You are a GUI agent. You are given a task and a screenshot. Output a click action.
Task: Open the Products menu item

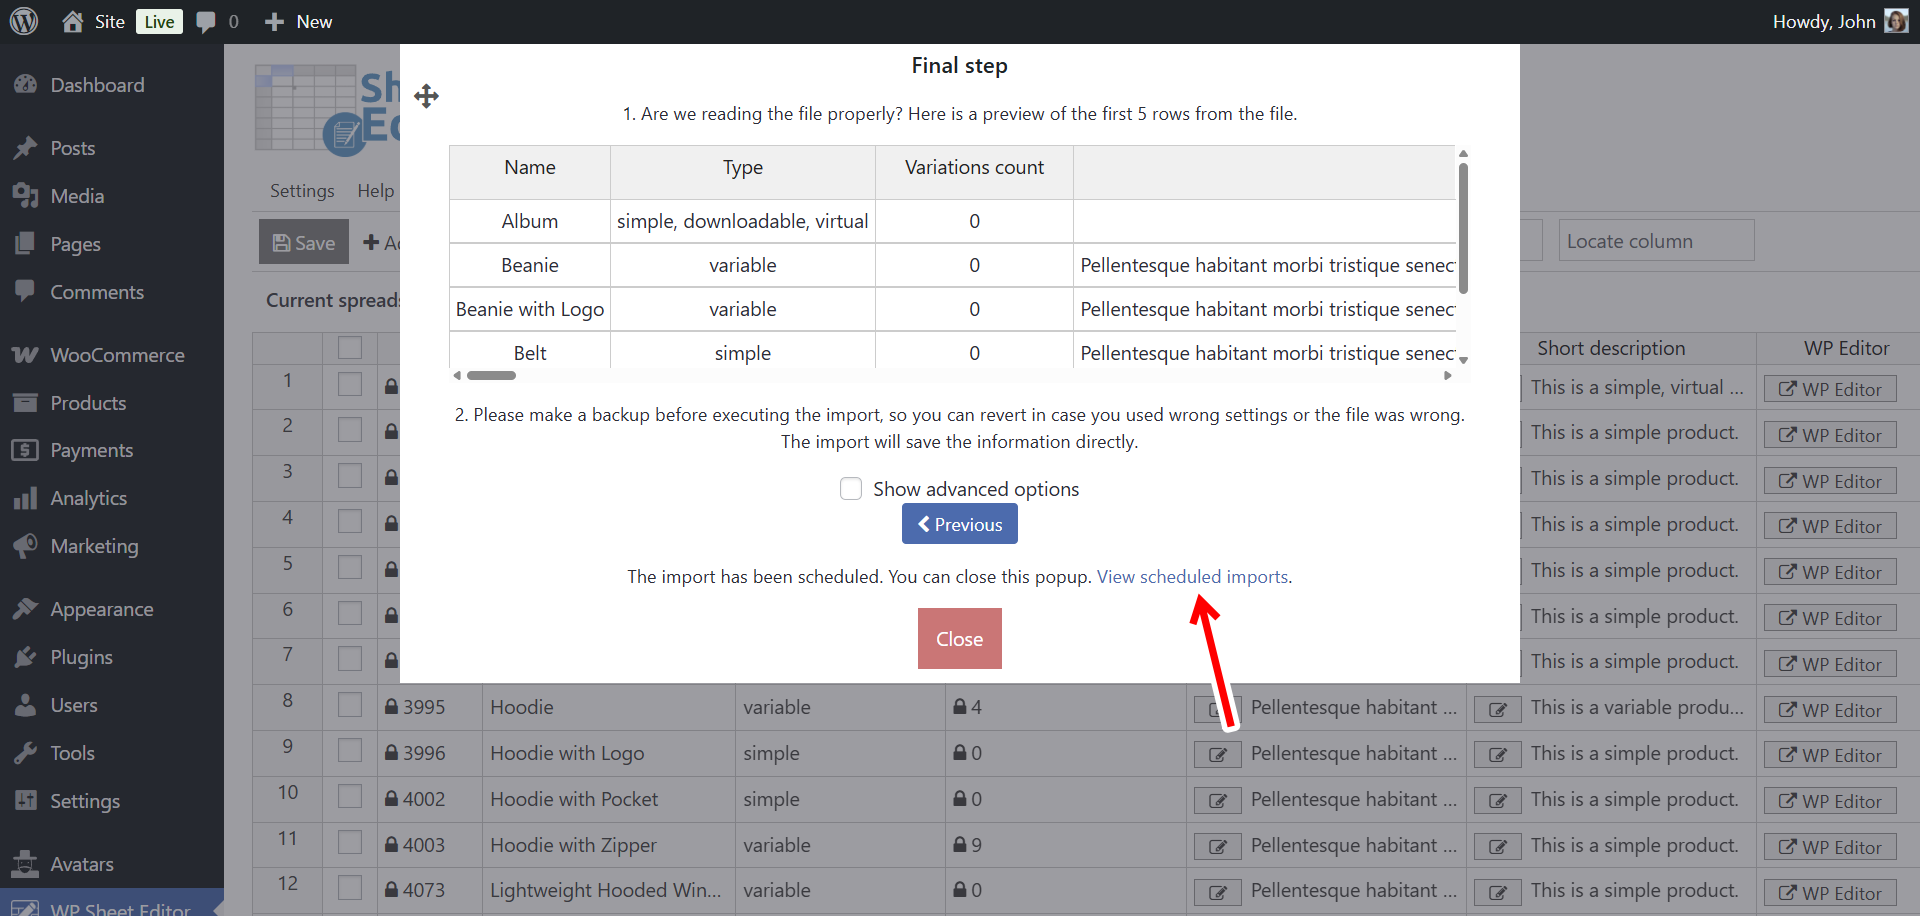(x=88, y=403)
